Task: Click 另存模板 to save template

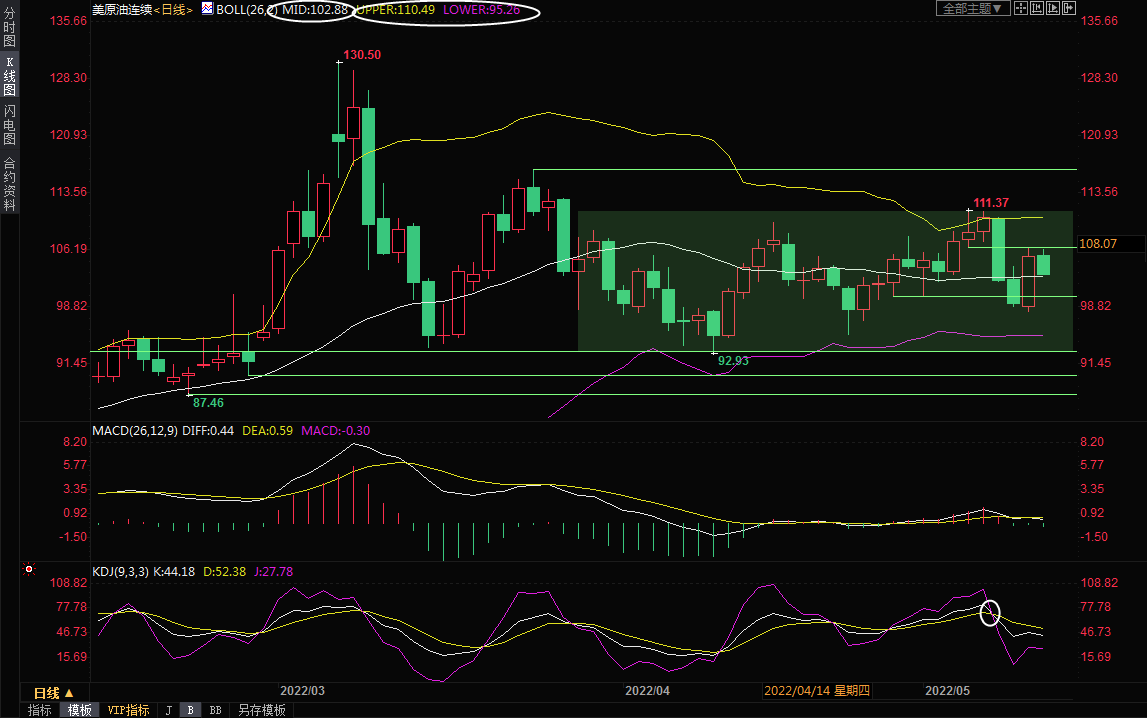Action: click(261, 710)
